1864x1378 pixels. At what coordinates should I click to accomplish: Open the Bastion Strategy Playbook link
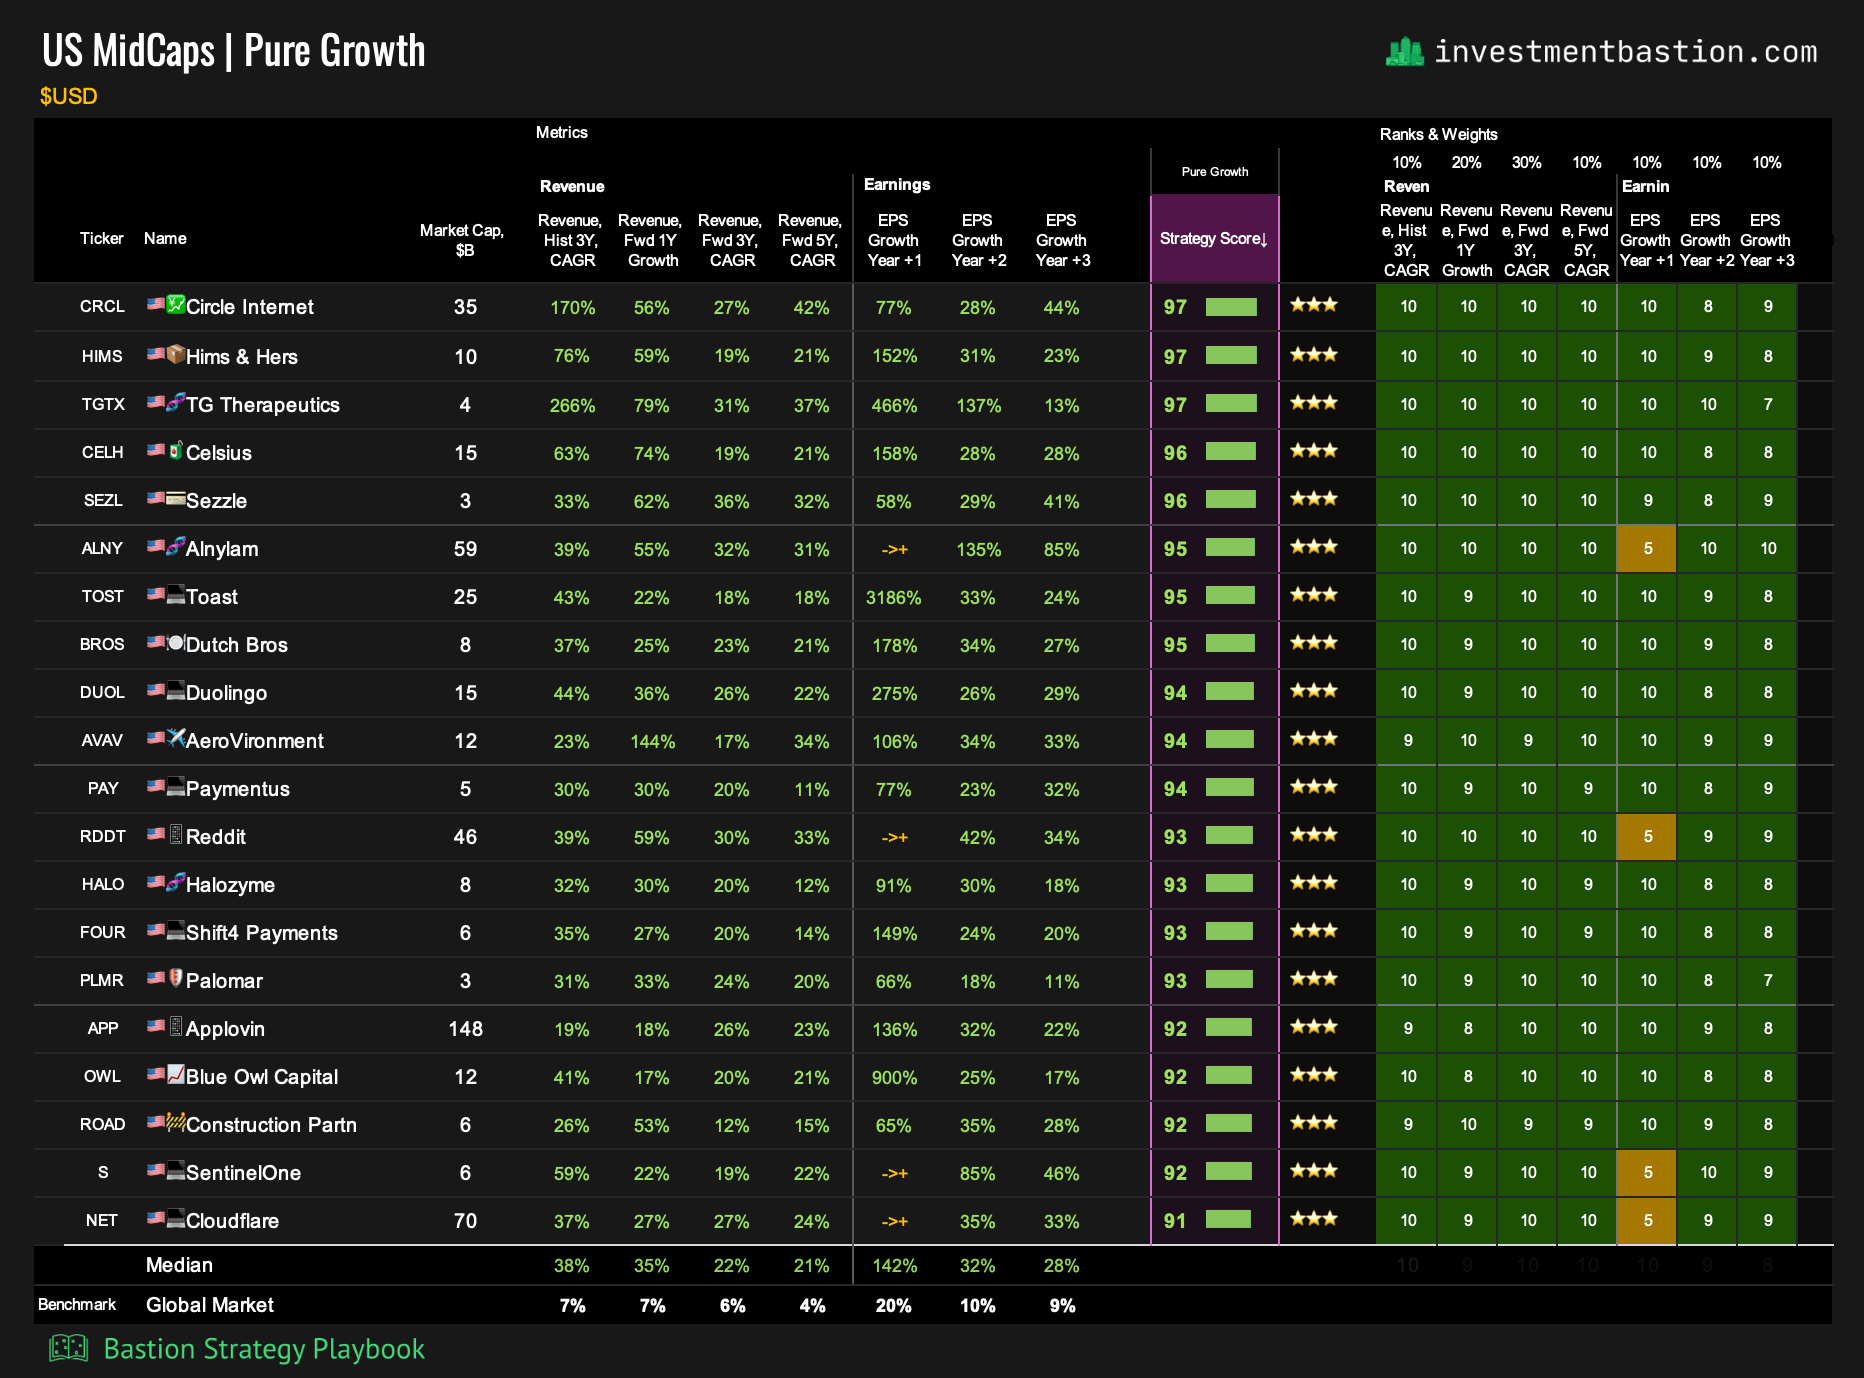[264, 1348]
